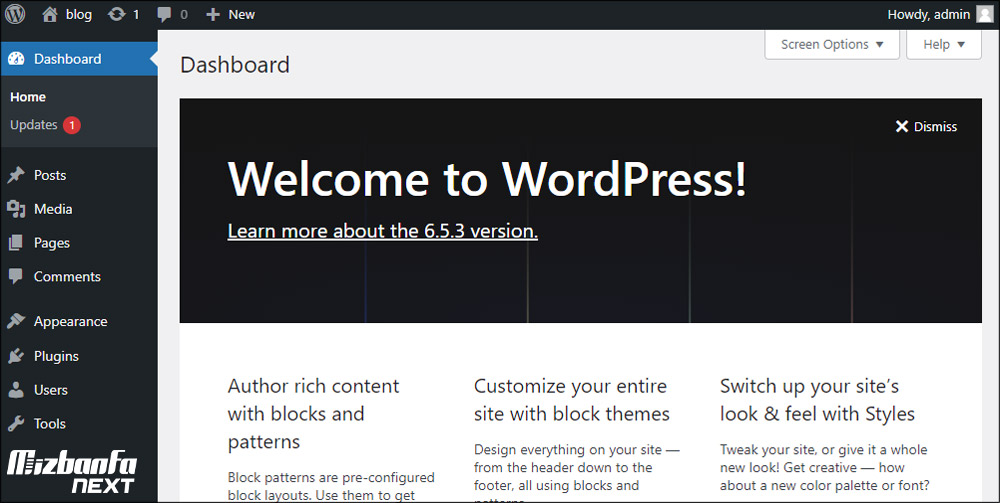Click the Posts pushpin icon

[16, 175]
